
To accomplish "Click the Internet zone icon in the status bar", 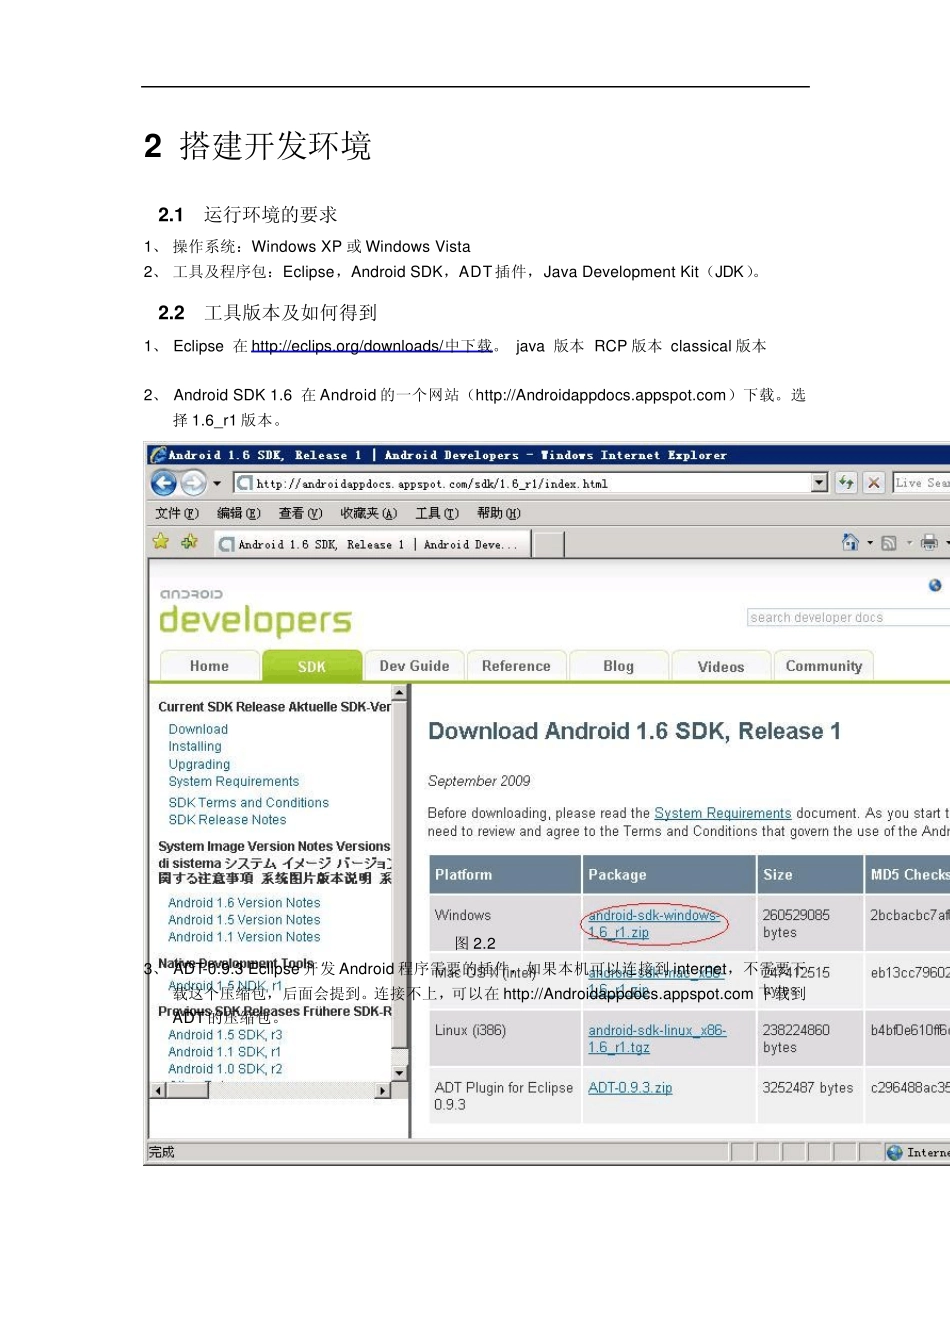I will 894,1153.
